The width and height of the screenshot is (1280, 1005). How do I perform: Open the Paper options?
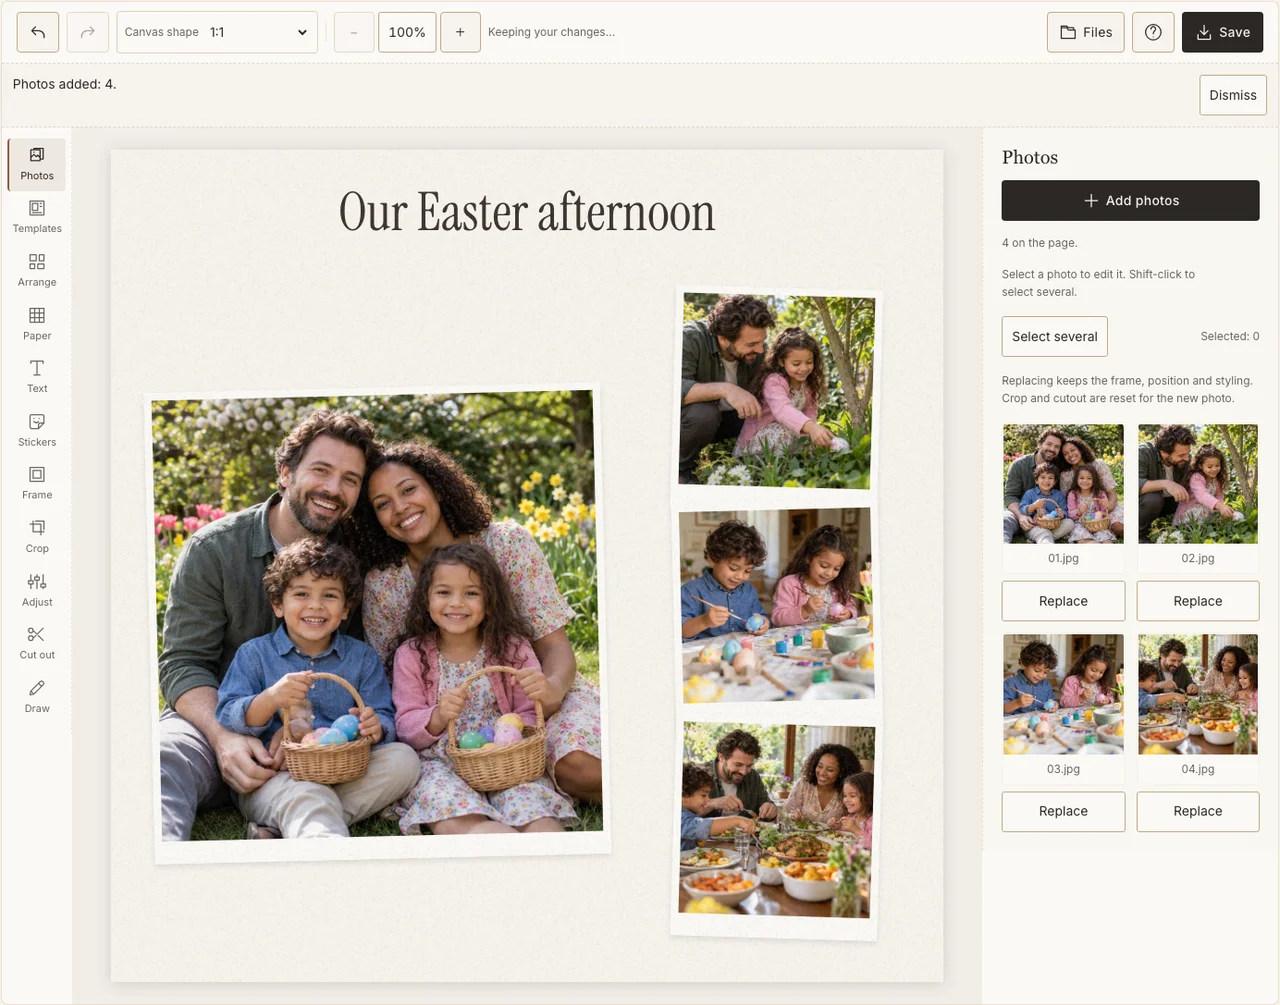point(37,324)
